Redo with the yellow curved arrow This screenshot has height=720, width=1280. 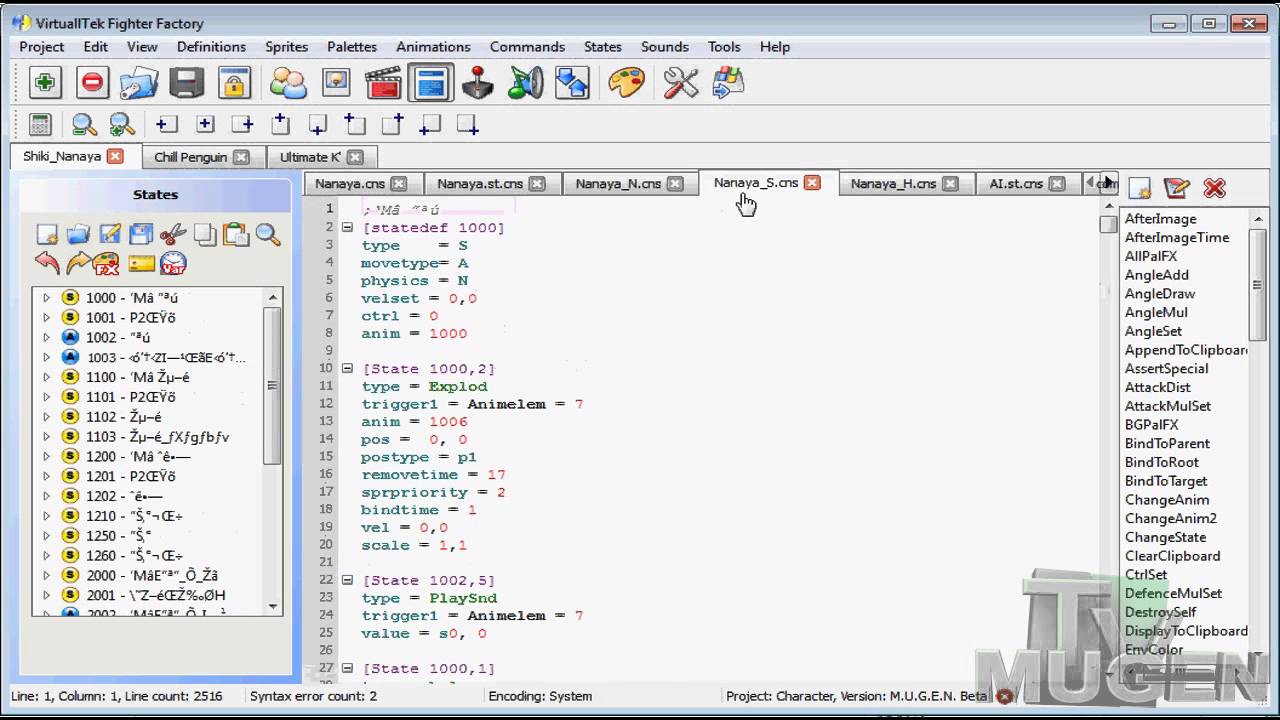point(78,264)
